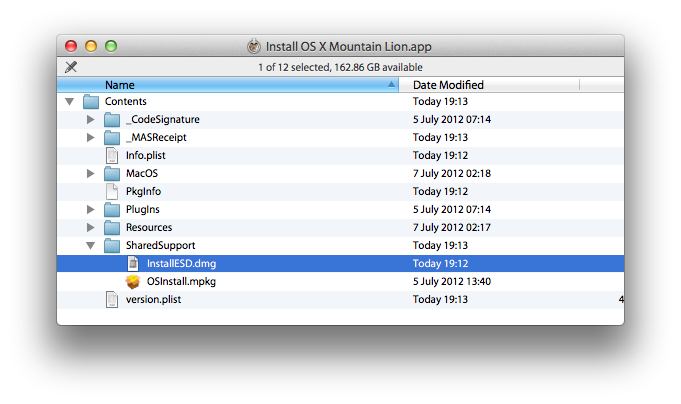
Task: Select the _CodeSignature row name
Action: pyautogui.click(x=163, y=119)
